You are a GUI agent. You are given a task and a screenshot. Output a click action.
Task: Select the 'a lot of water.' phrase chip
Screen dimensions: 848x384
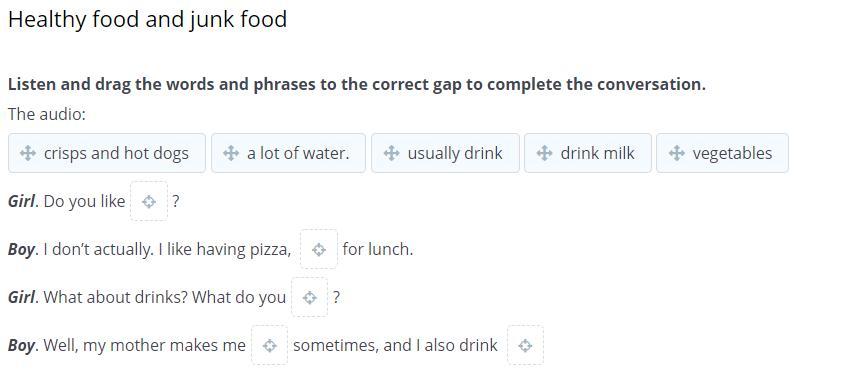coord(288,153)
